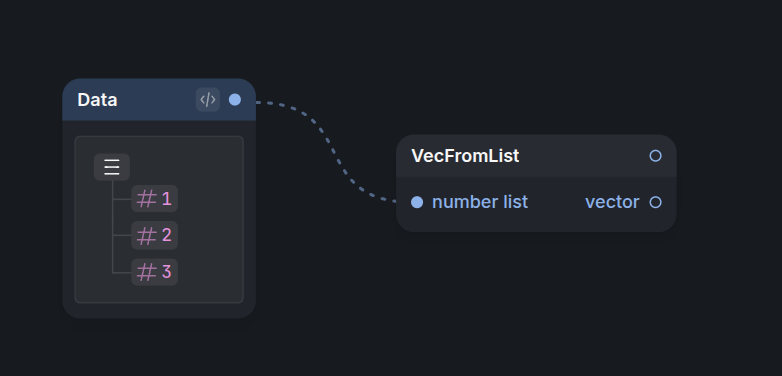Open the code view icon in Data node
This screenshot has width=782, height=376.
207,100
